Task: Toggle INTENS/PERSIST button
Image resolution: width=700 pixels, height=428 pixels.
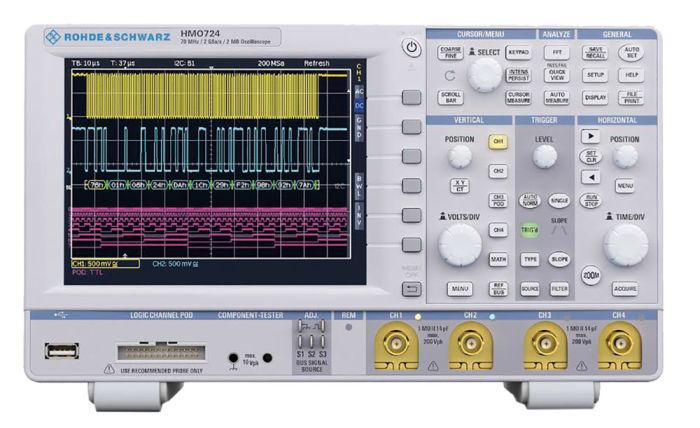Action: [518, 75]
